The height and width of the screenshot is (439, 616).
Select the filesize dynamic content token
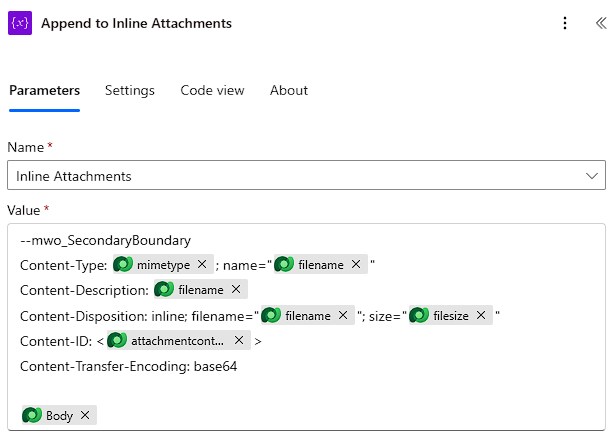click(x=451, y=316)
